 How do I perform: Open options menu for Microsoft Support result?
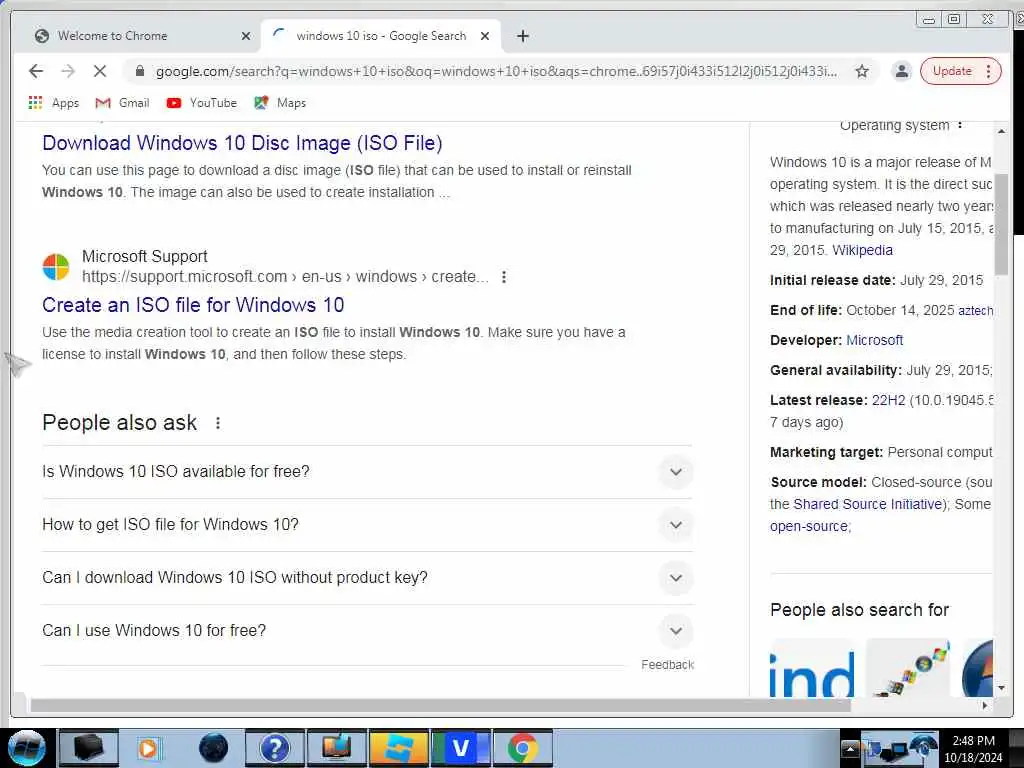(x=504, y=277)
